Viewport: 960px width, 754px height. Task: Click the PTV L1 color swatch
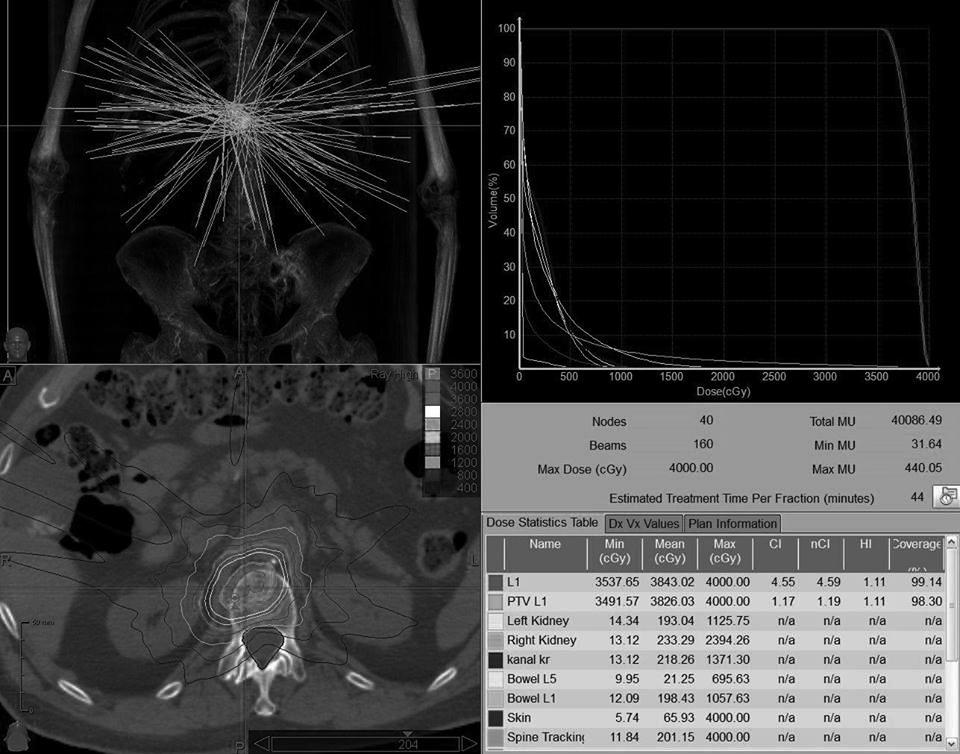click(x=495, y=602)
